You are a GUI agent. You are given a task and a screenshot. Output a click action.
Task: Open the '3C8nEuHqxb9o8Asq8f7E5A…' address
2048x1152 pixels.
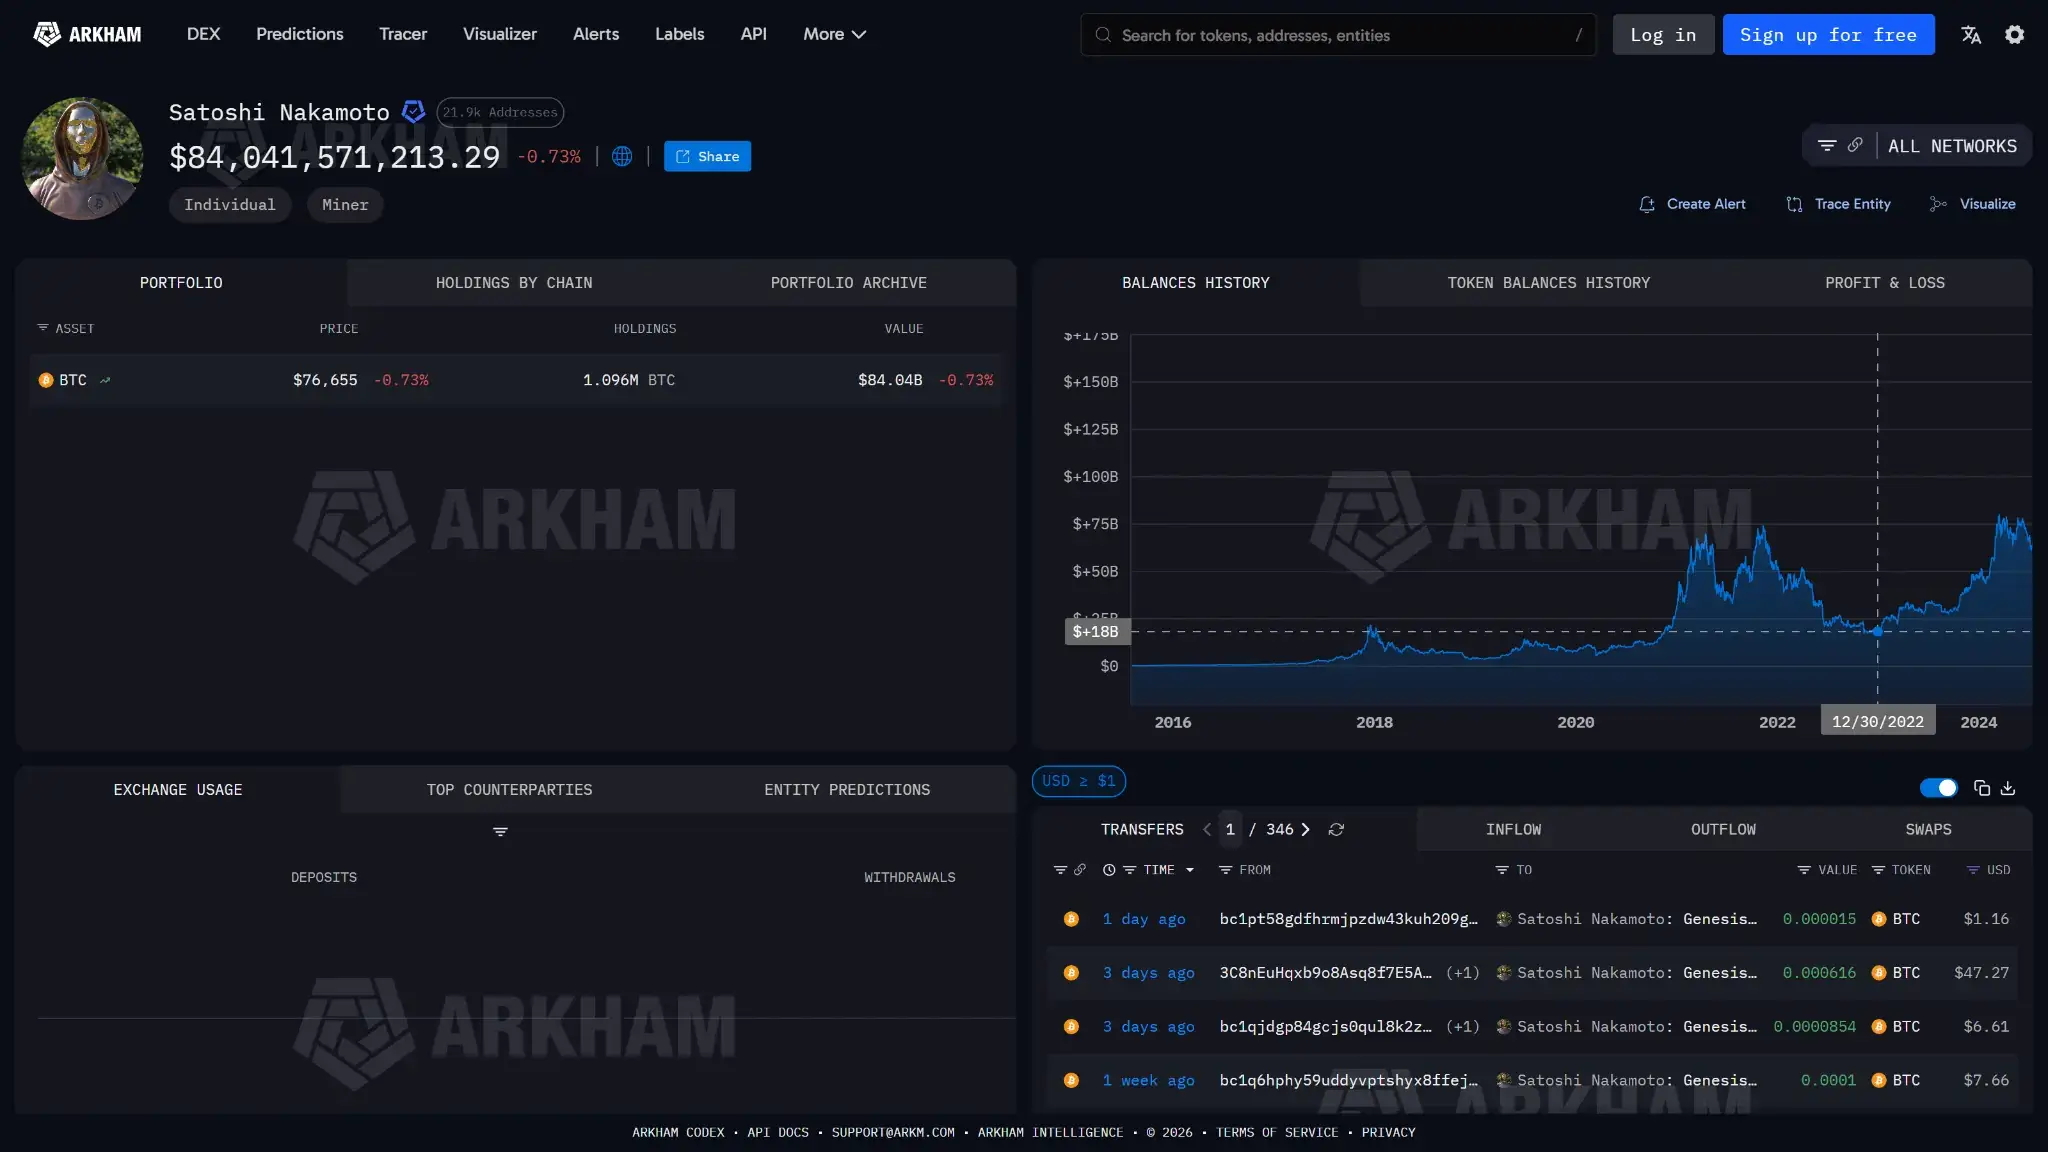pos(1325,973)
